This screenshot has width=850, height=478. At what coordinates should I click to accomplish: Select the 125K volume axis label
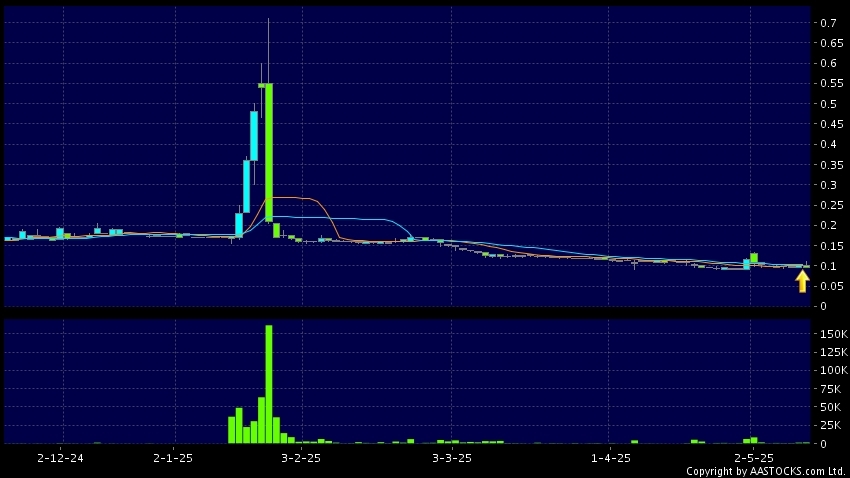pos(834,352)
